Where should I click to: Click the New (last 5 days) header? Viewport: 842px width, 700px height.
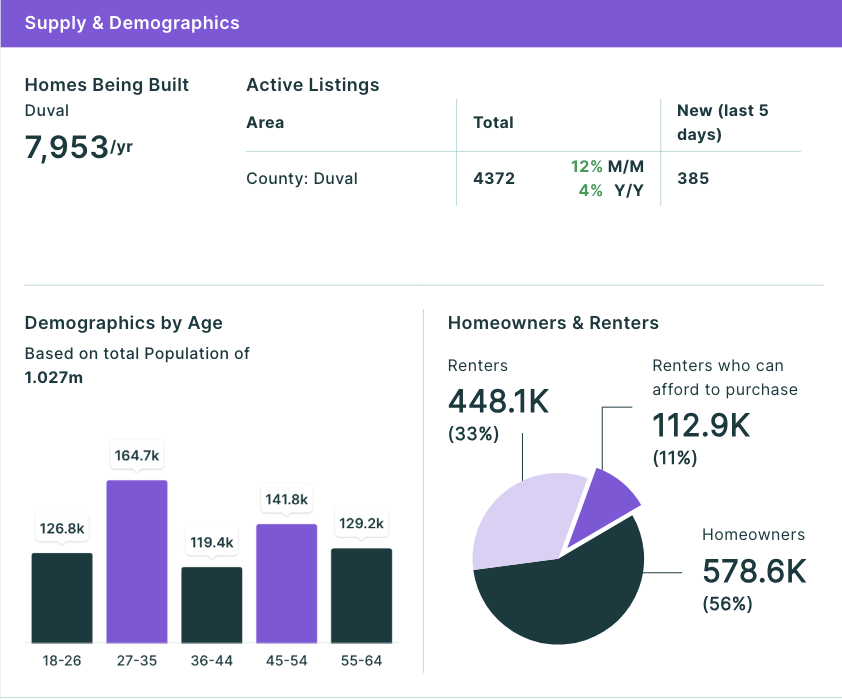723,122
